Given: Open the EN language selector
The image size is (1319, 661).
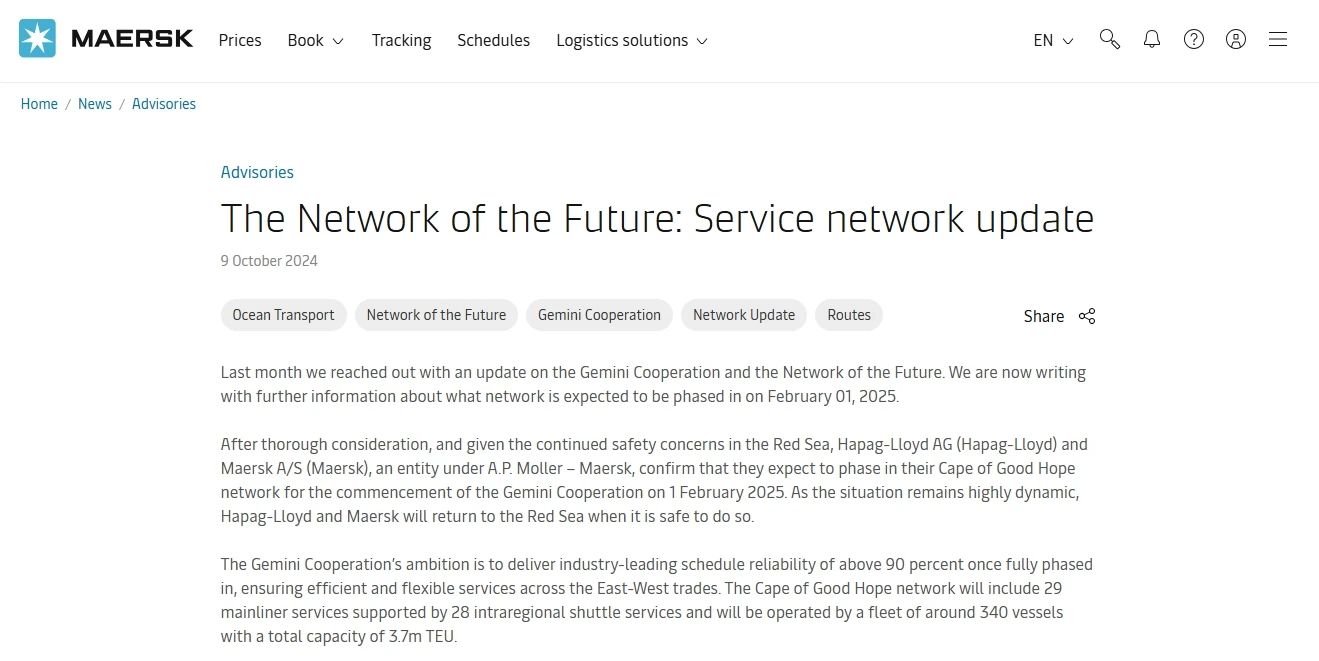Looking at the screenshot, I should pos(1053,40).
